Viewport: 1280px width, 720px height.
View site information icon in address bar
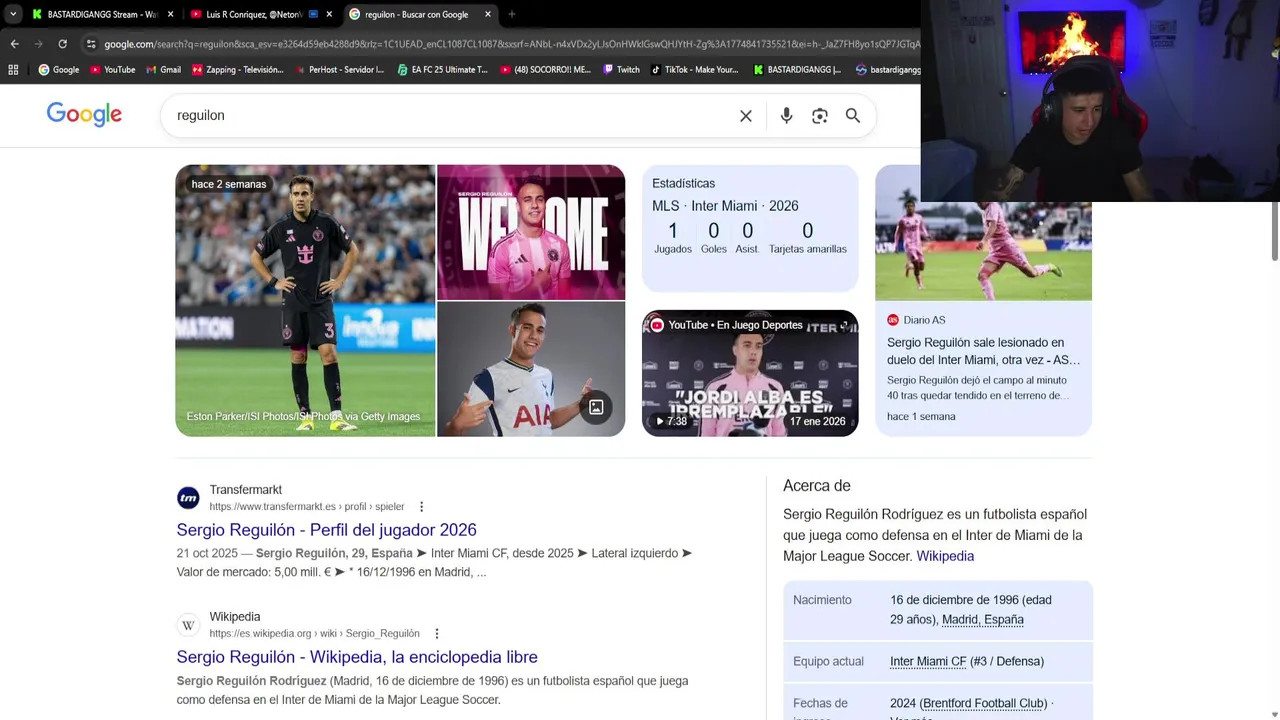point(91,44)
